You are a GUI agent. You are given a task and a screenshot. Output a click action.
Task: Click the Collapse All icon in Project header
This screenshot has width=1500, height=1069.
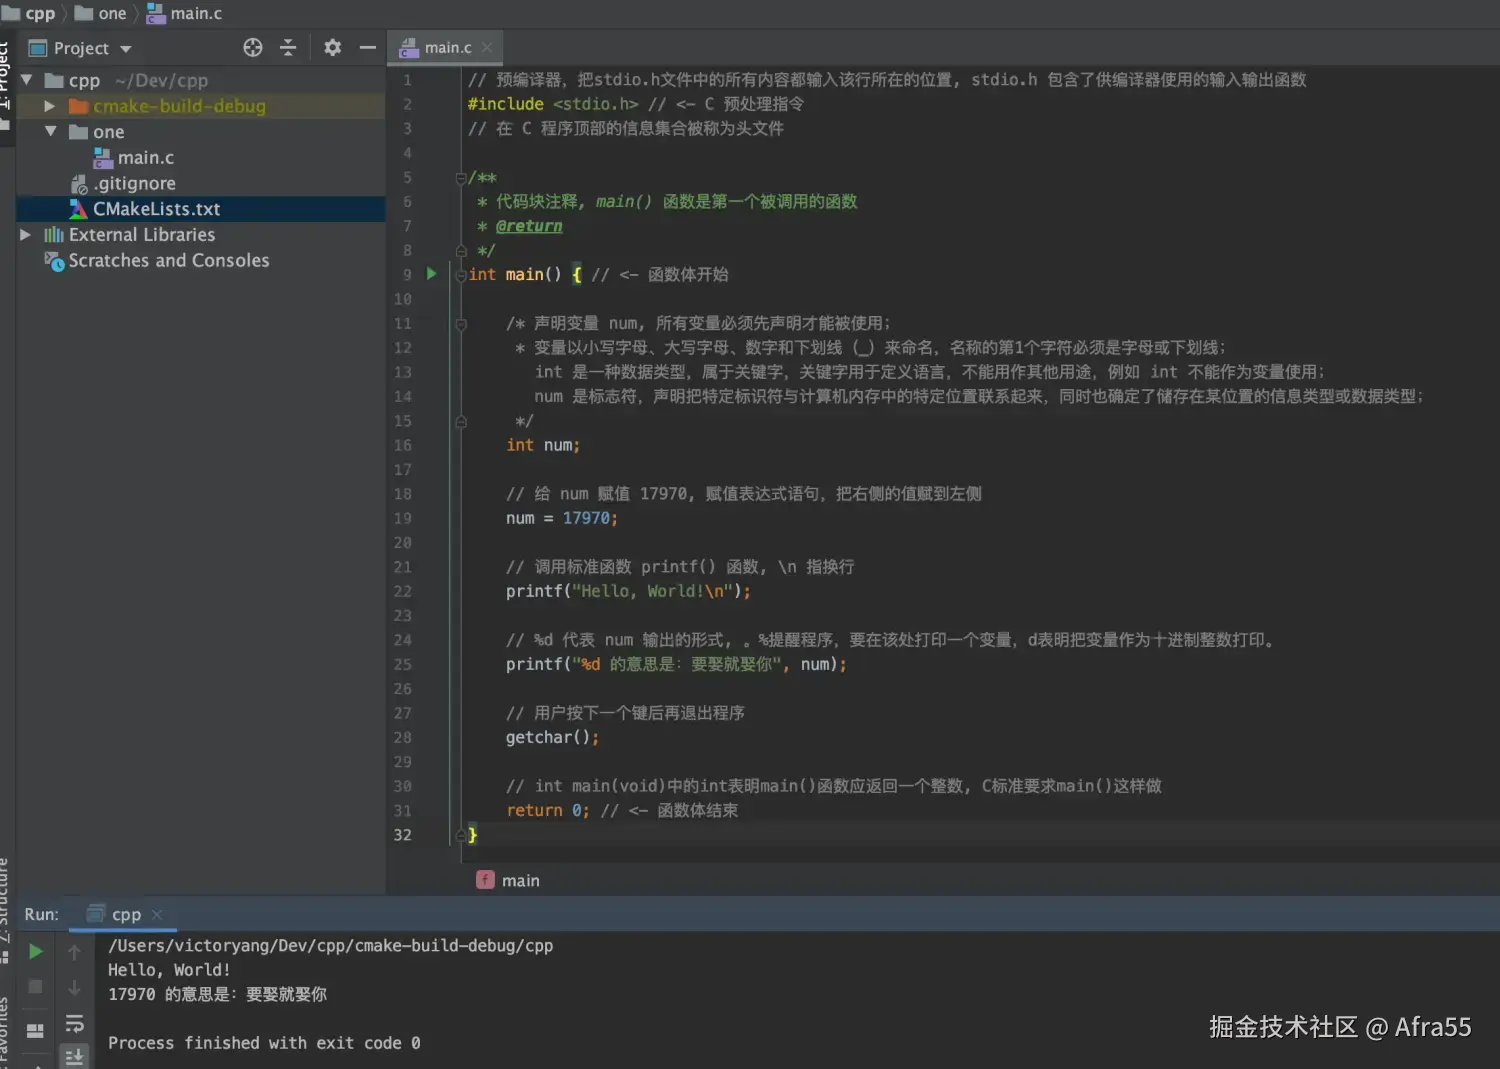click(288, 47)
